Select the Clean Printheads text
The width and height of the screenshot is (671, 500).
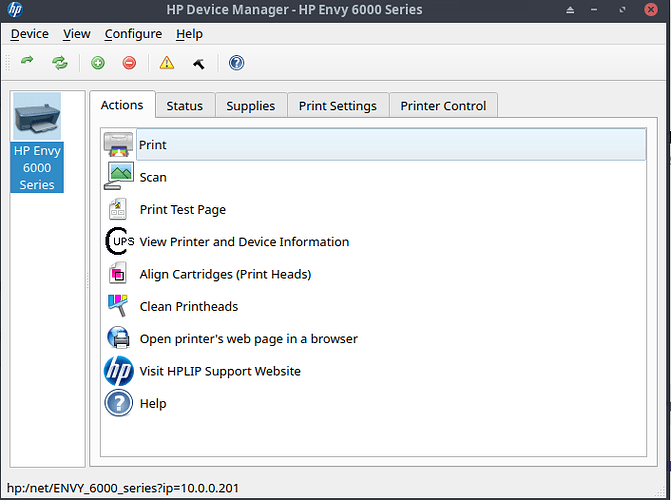(189, 307)
